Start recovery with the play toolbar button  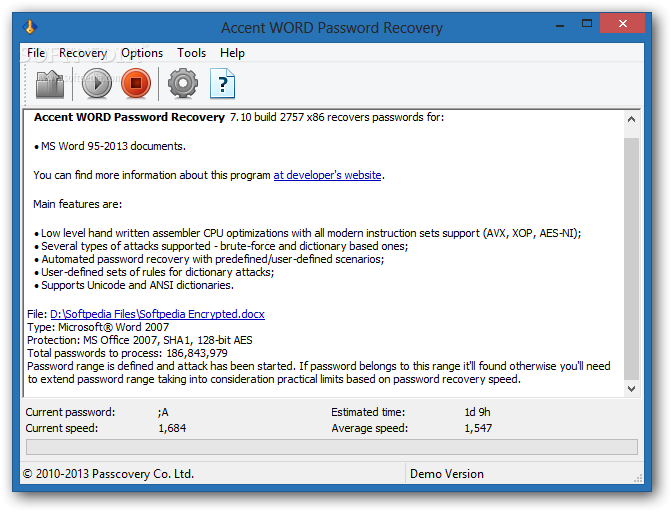tap(97, 83)
